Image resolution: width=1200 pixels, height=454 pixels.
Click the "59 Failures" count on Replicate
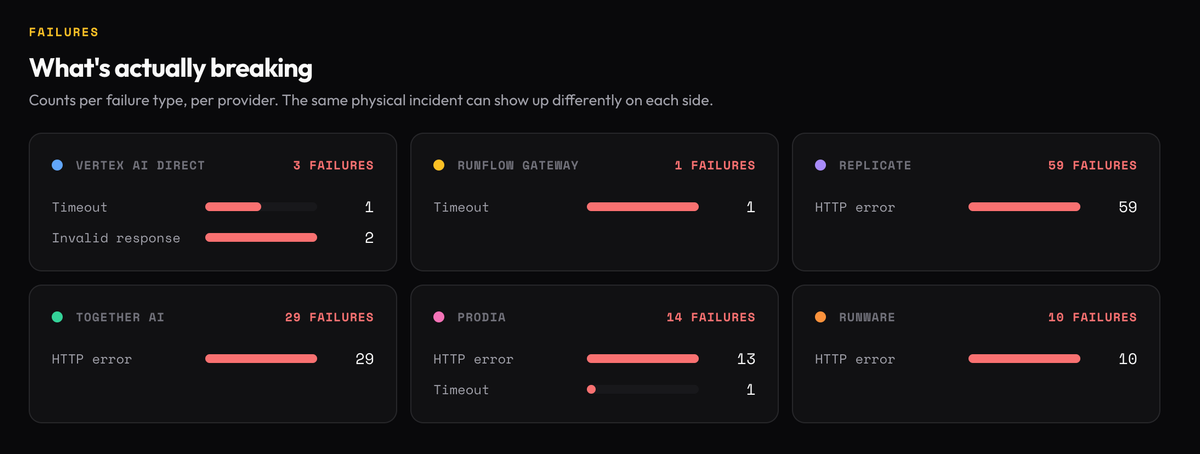(x=1093, y=165)
